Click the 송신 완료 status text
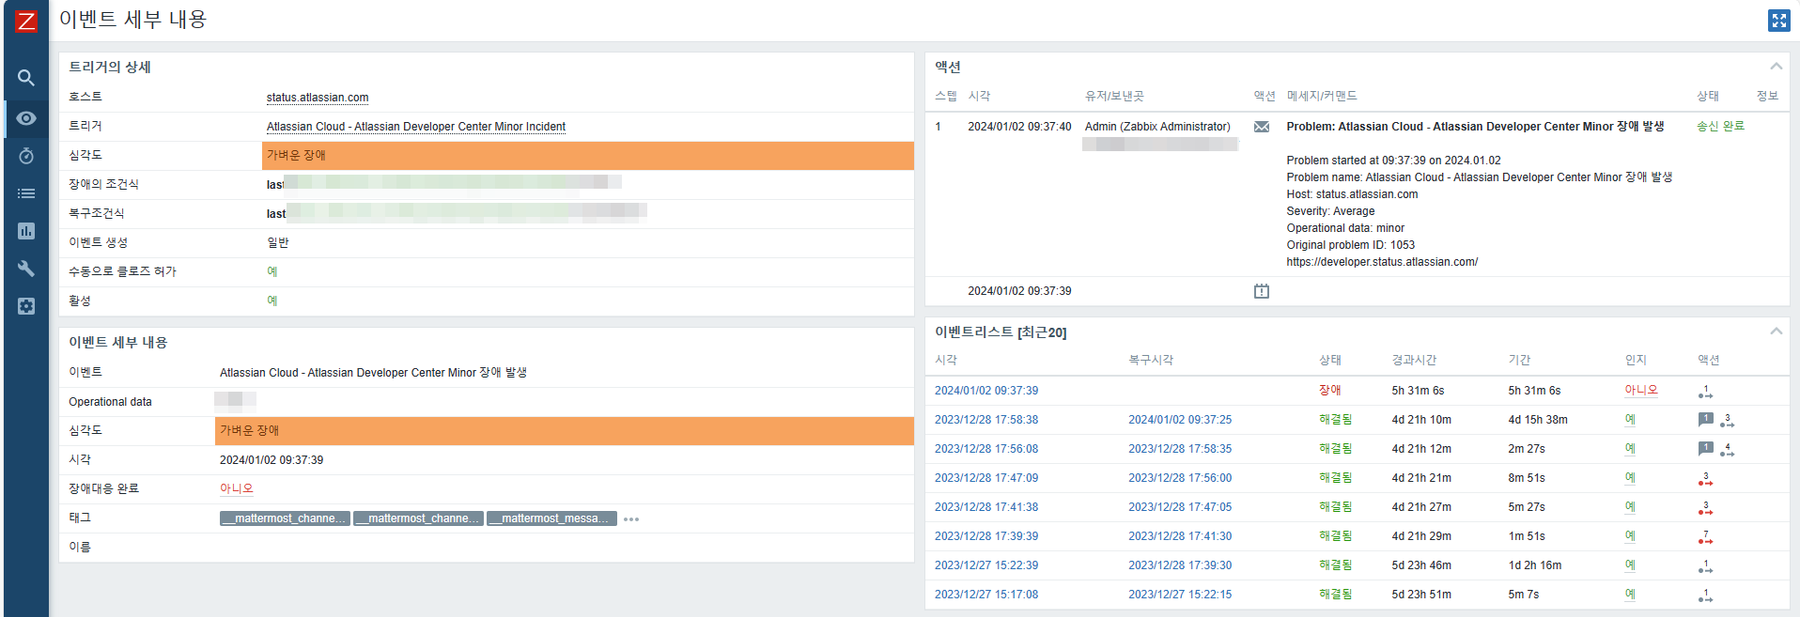 pyautogui.click(x=1720, y=126)
